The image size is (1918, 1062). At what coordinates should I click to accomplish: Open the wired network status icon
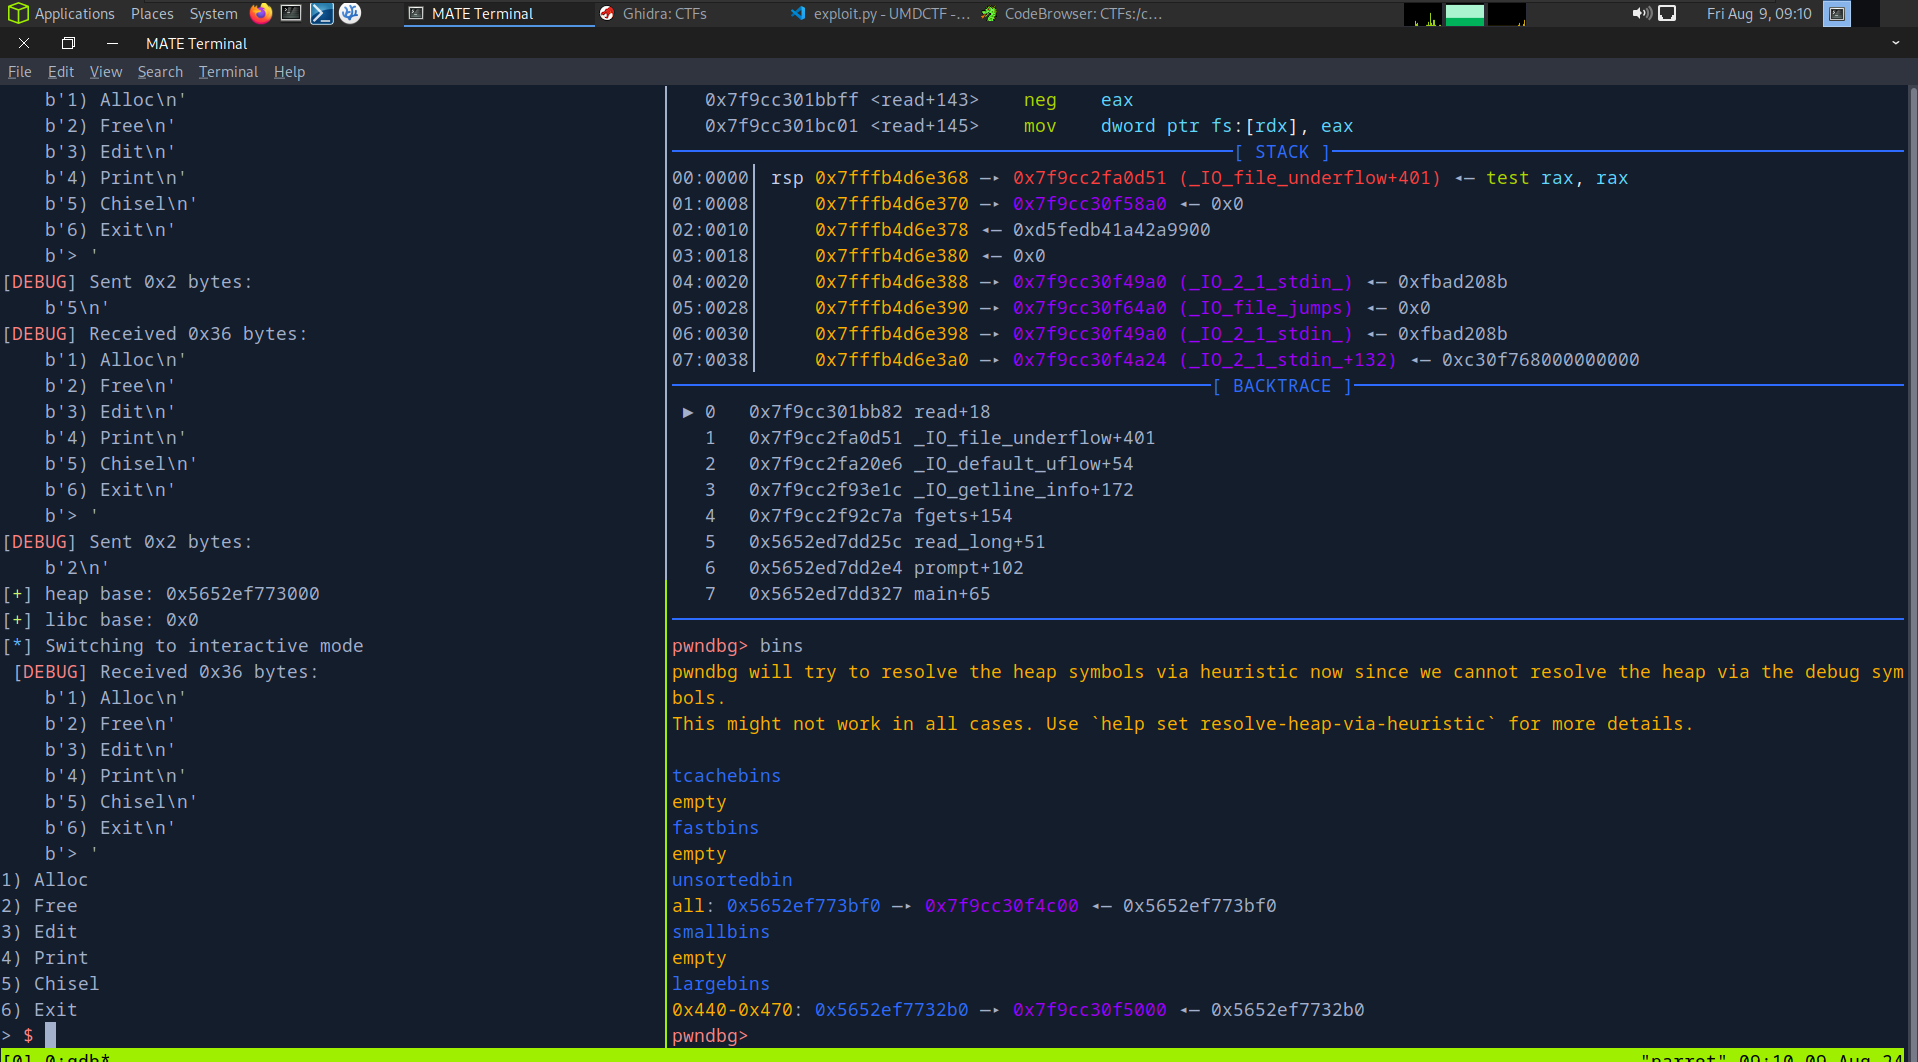click(x=1667, y=13)
